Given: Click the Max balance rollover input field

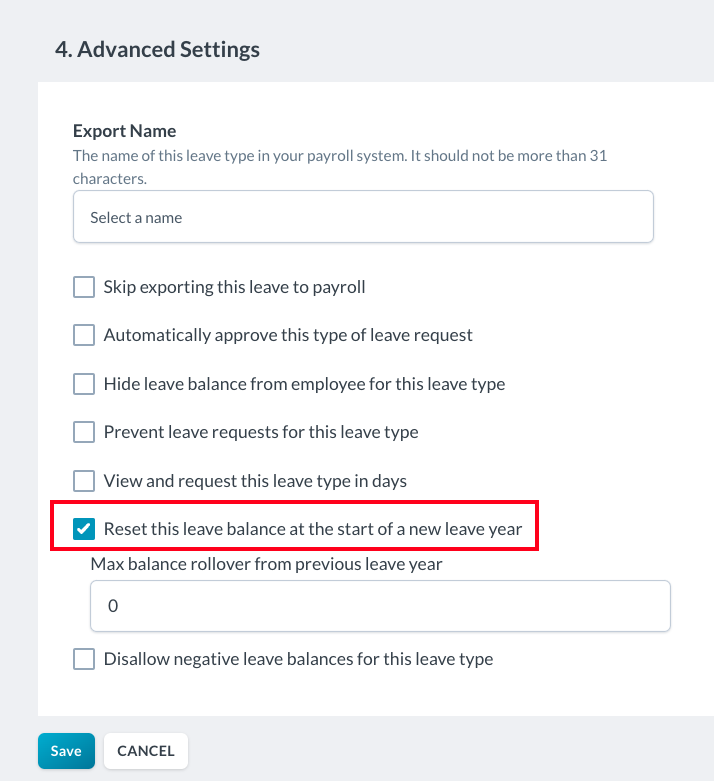Looking at the screenshot, I should [380, 606].
